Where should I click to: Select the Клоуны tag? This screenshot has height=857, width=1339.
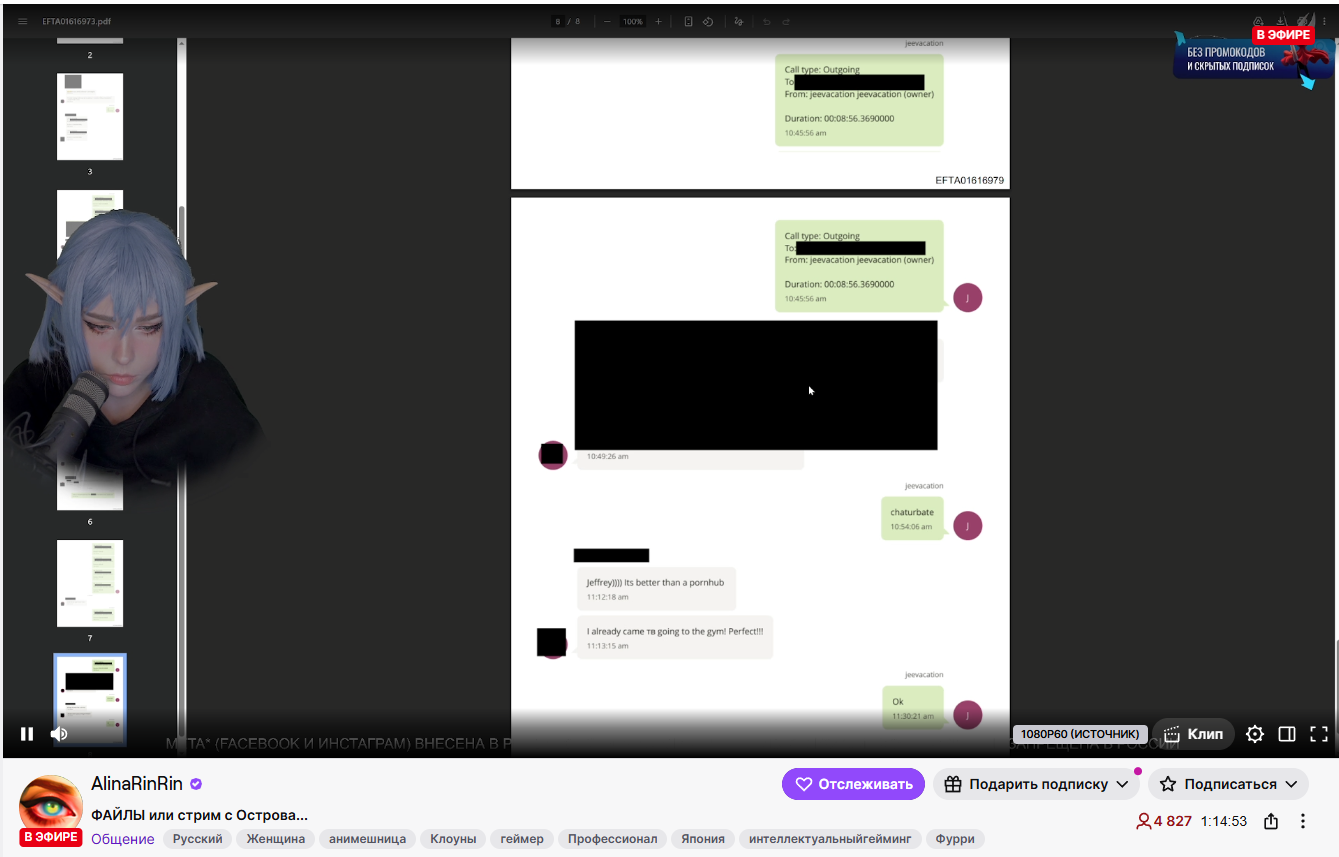[x=453, y=839]
